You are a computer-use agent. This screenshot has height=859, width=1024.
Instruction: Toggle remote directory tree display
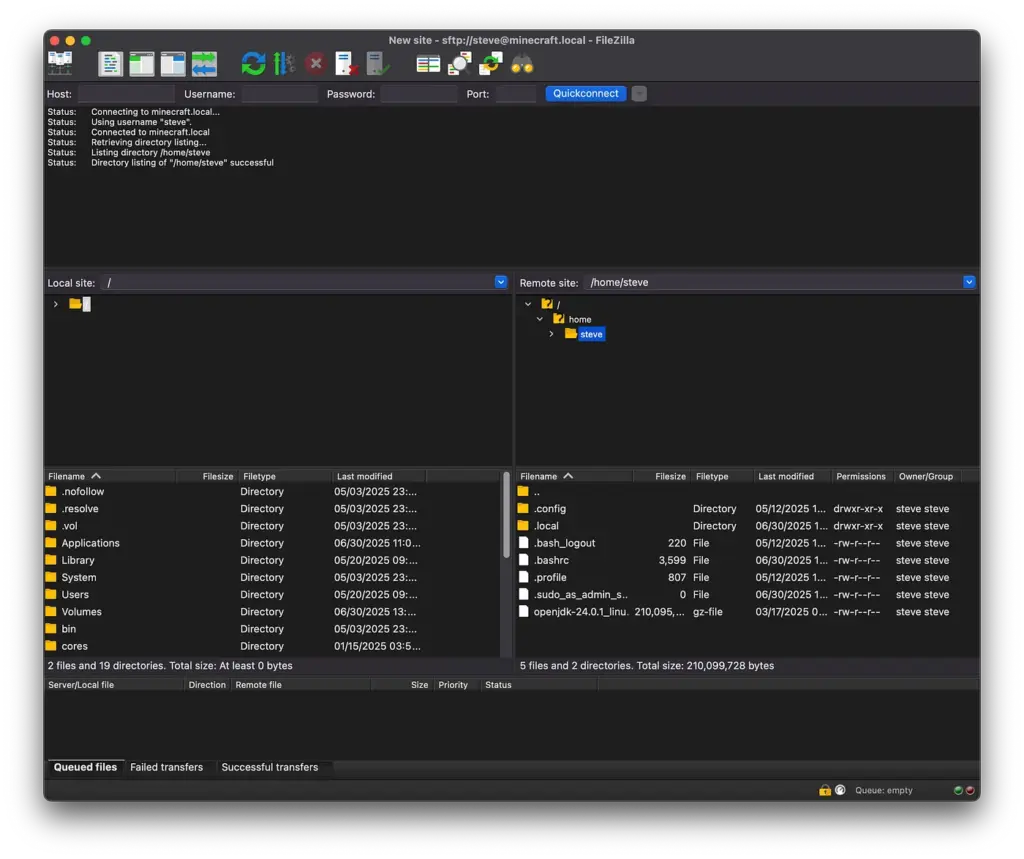click(x=172, y=64)
